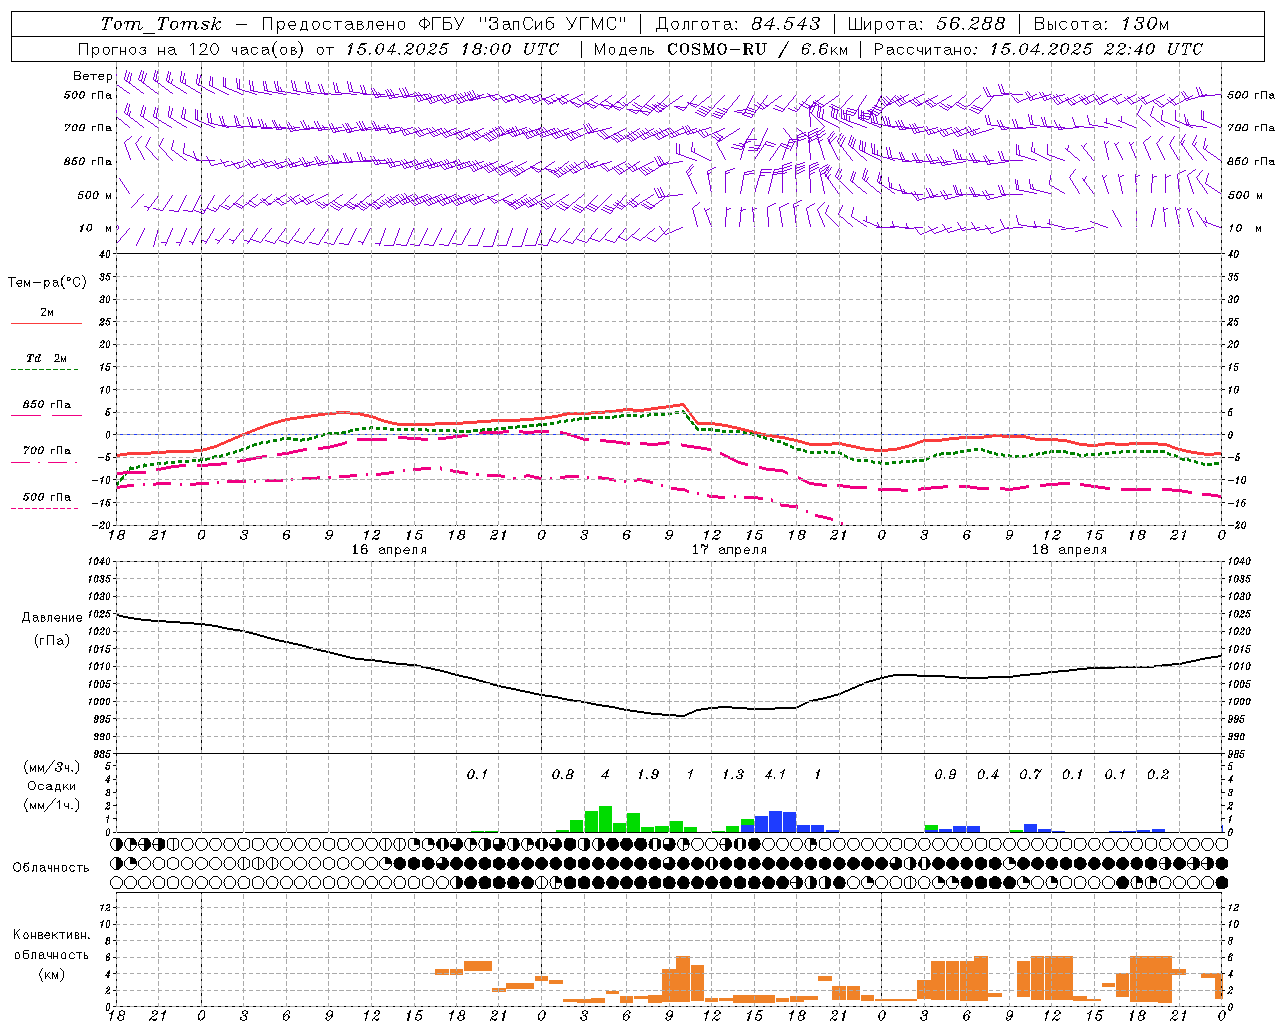Click the 'Конвективн.' convective cloud label
Screen dimensions: 1280x1024
pos(51,935)
